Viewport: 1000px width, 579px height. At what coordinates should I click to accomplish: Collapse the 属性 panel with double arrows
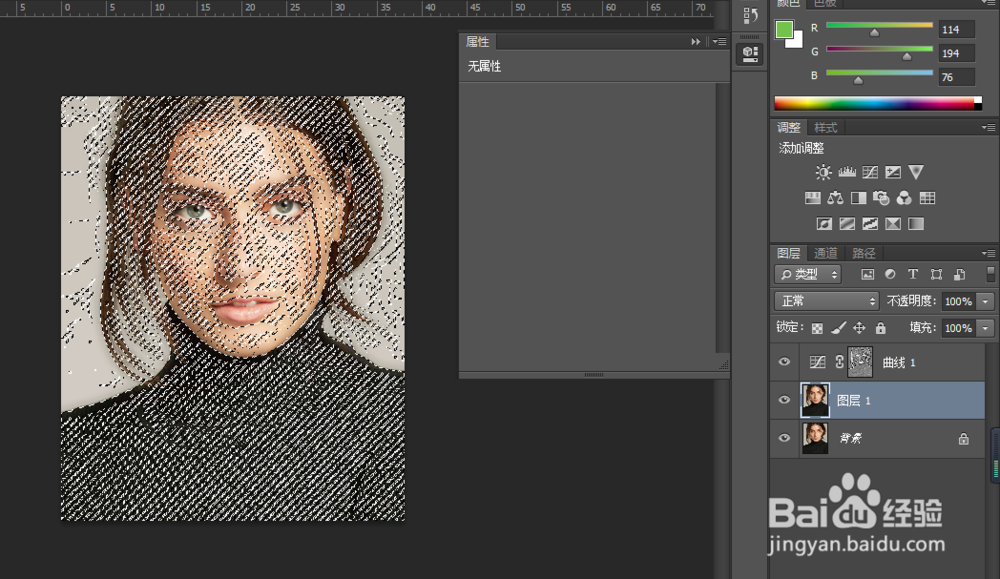point(696,41)
